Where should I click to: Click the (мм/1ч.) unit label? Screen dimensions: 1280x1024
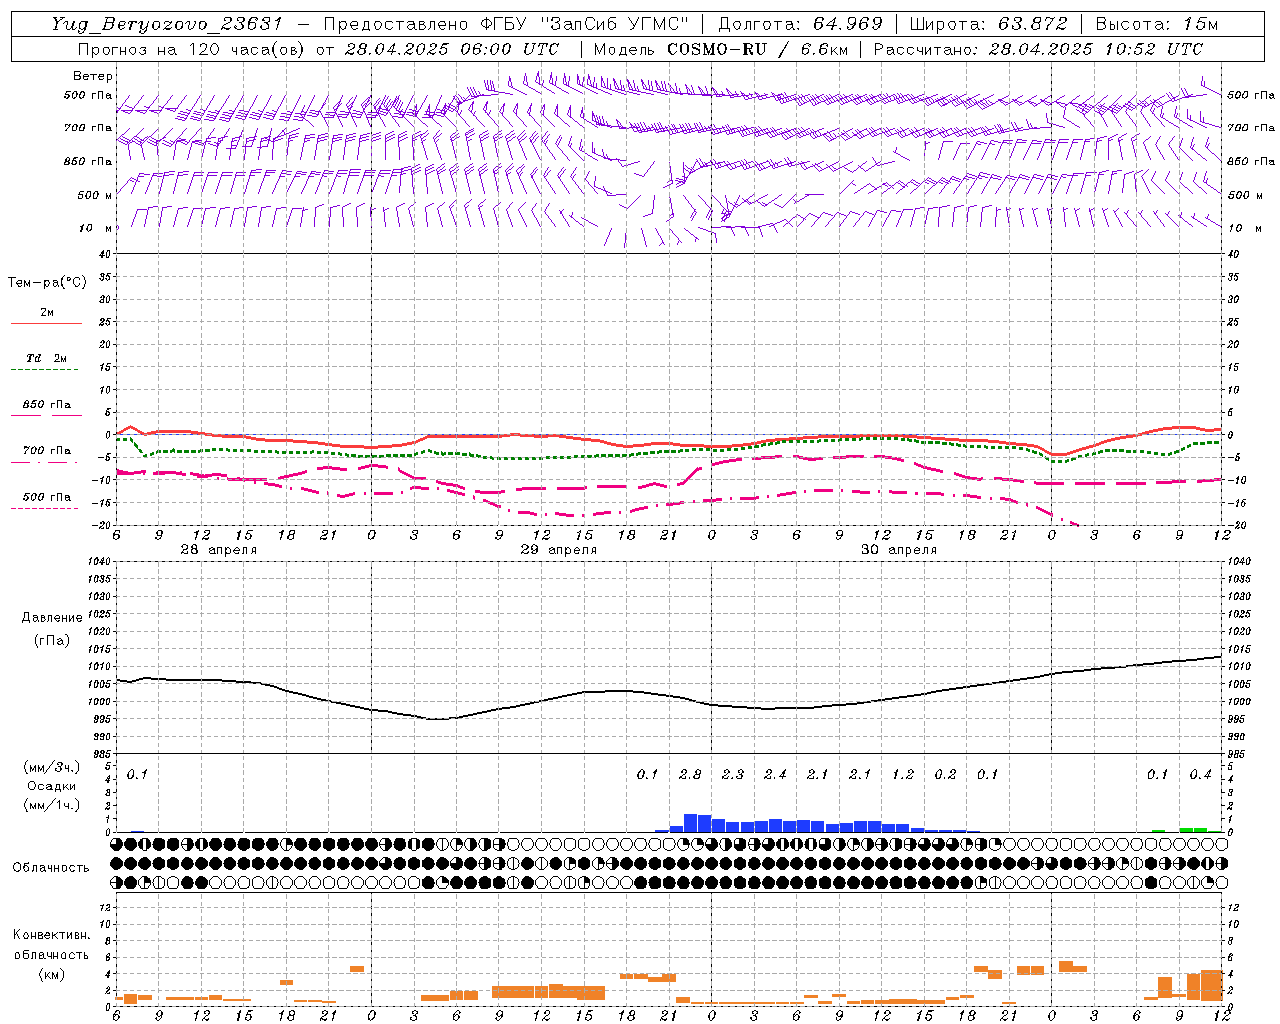(x=50, y=805)
